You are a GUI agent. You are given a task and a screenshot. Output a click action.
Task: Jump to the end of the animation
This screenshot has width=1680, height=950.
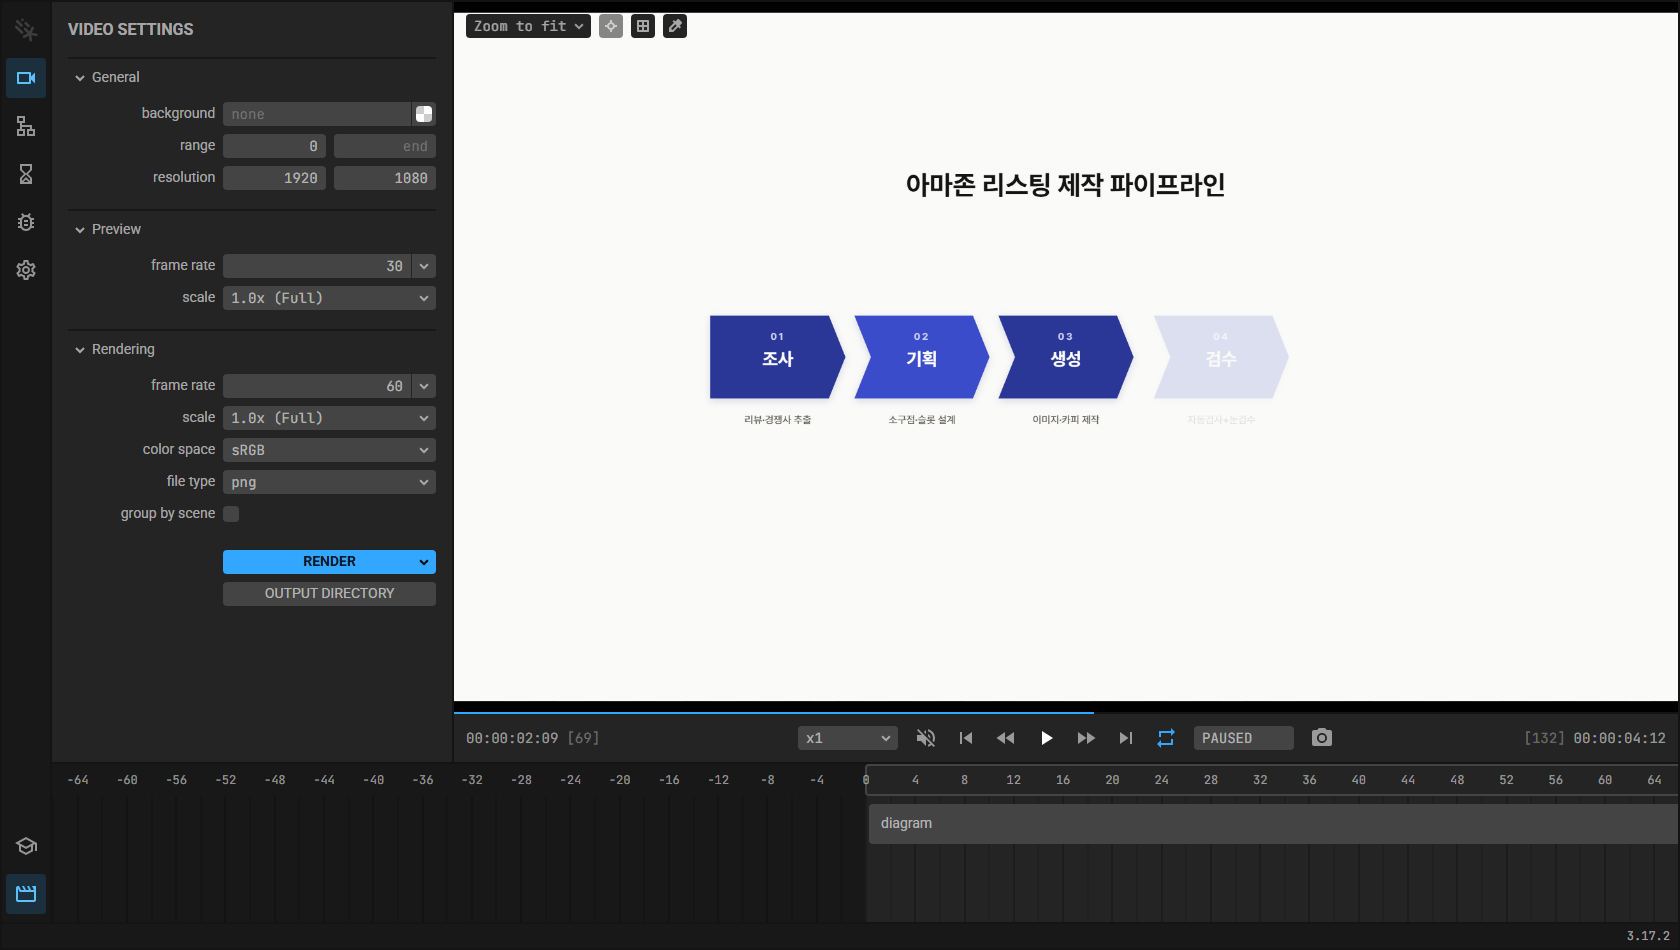pyautogui.click(x=1126, y=738)
